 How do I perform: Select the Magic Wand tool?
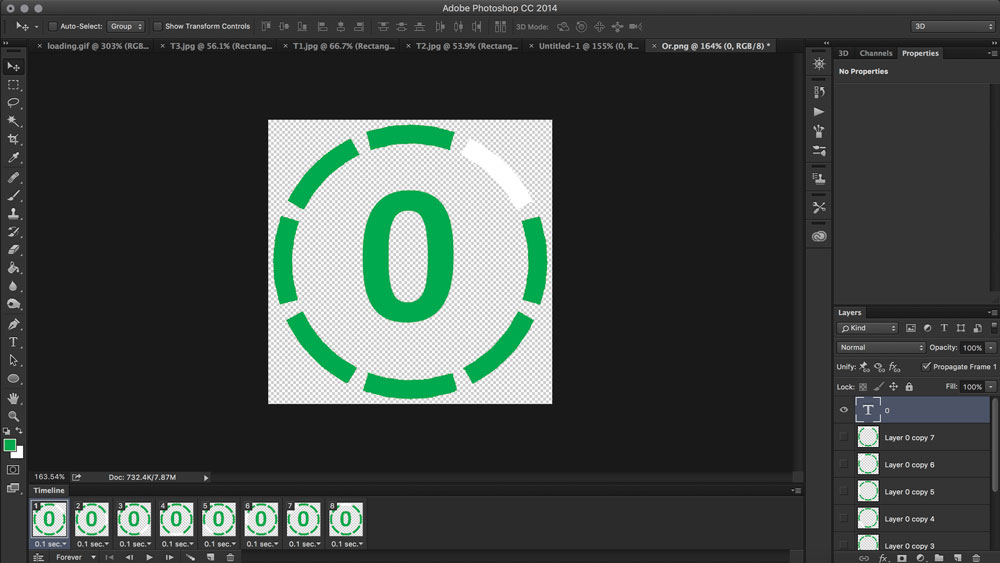14,121
